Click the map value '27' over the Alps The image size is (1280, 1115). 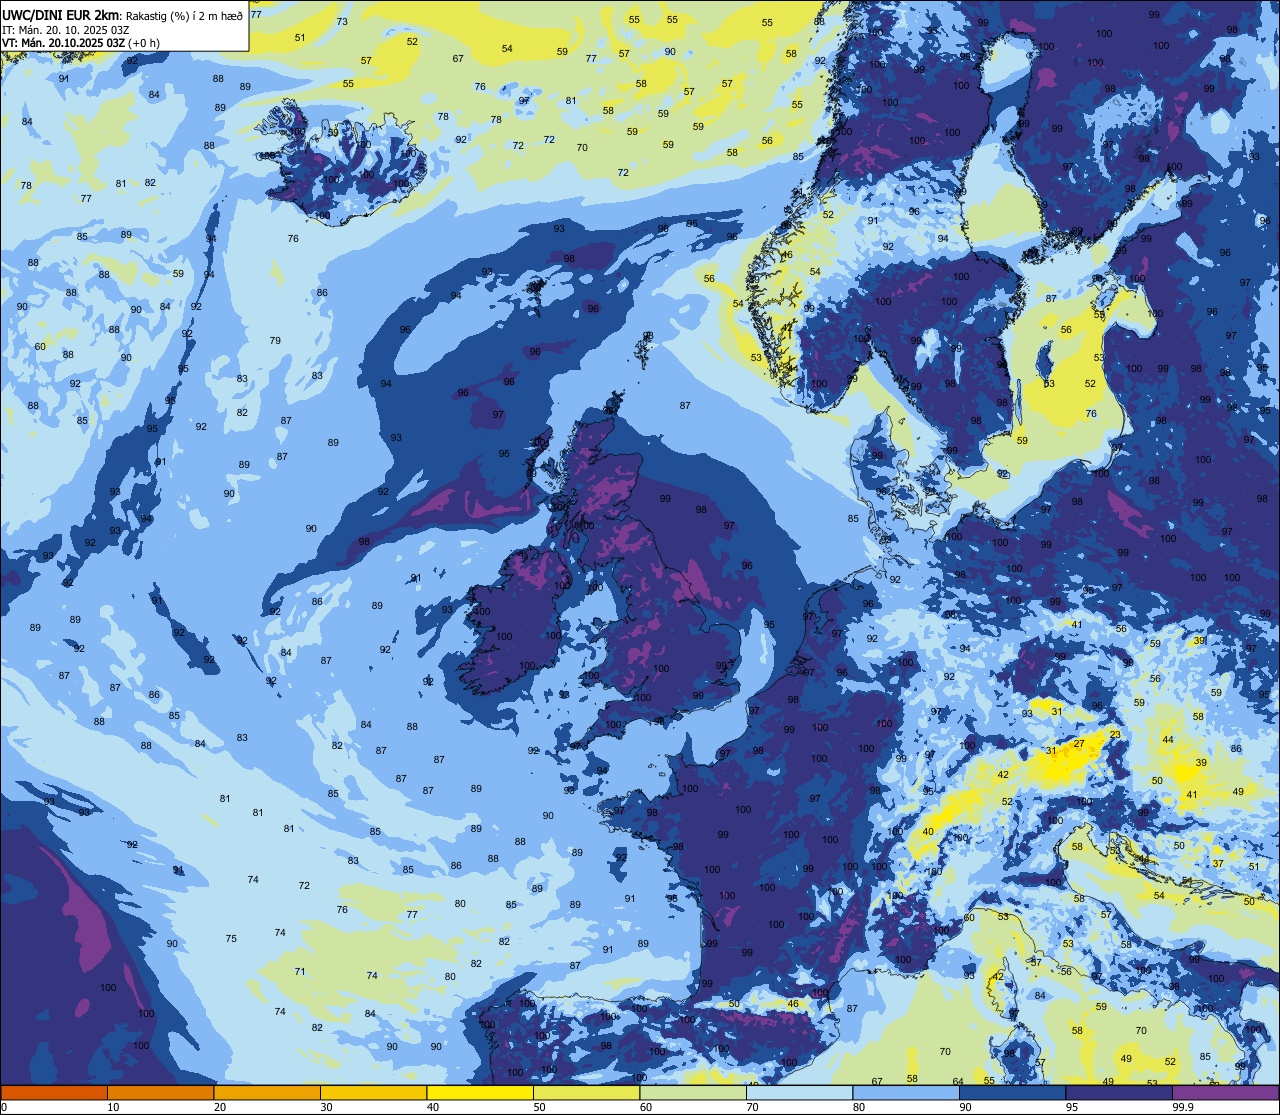(1079, 744)
